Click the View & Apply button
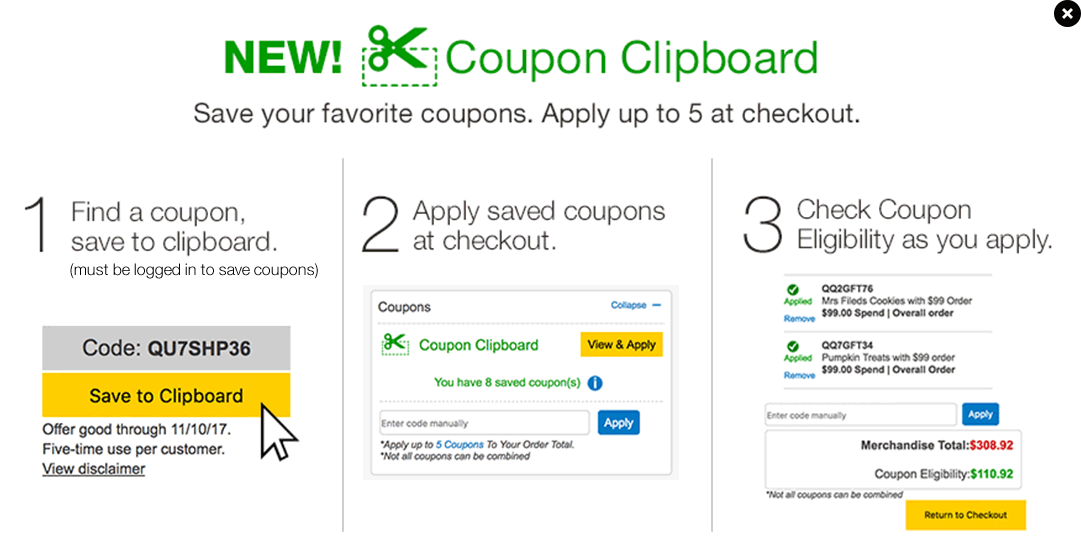The width and height of the screenshot is (1081, 546). 621,345
